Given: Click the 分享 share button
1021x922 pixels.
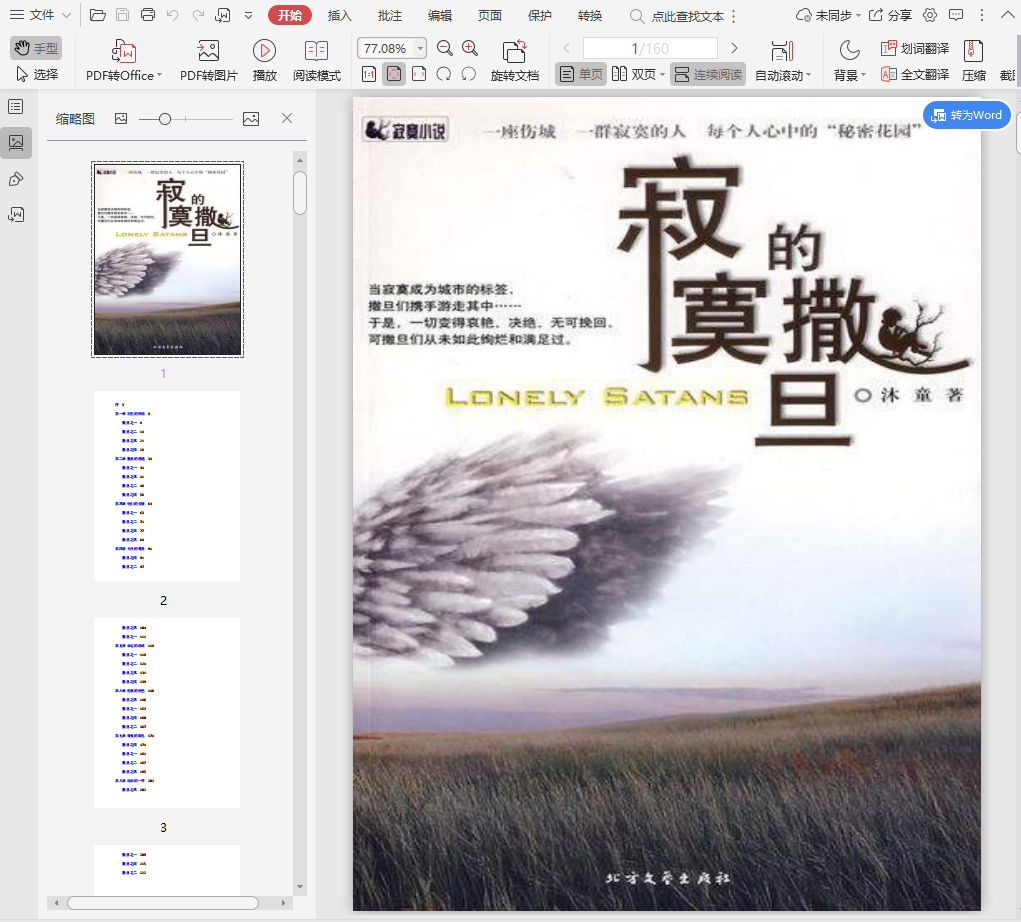Looking at the screenshot, I should click(x=891, y=15).
